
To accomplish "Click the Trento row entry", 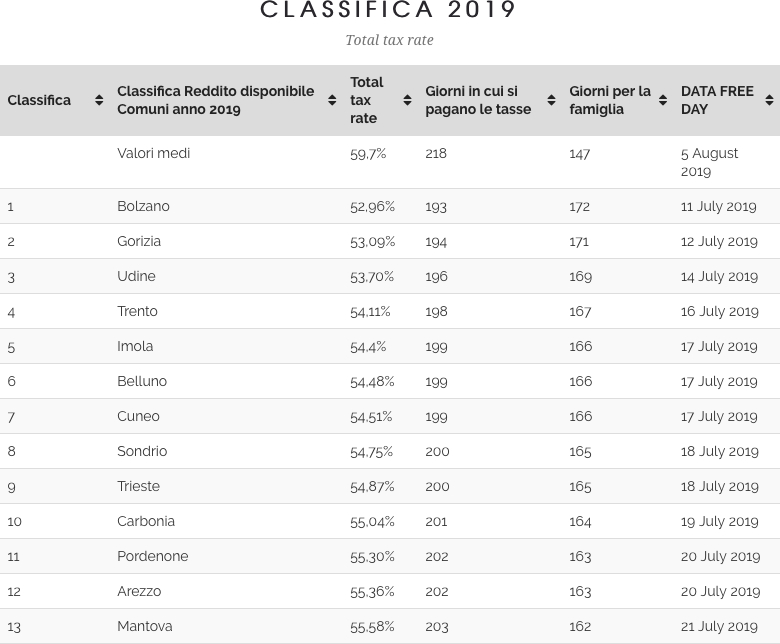I will click(x=137, y=311).
